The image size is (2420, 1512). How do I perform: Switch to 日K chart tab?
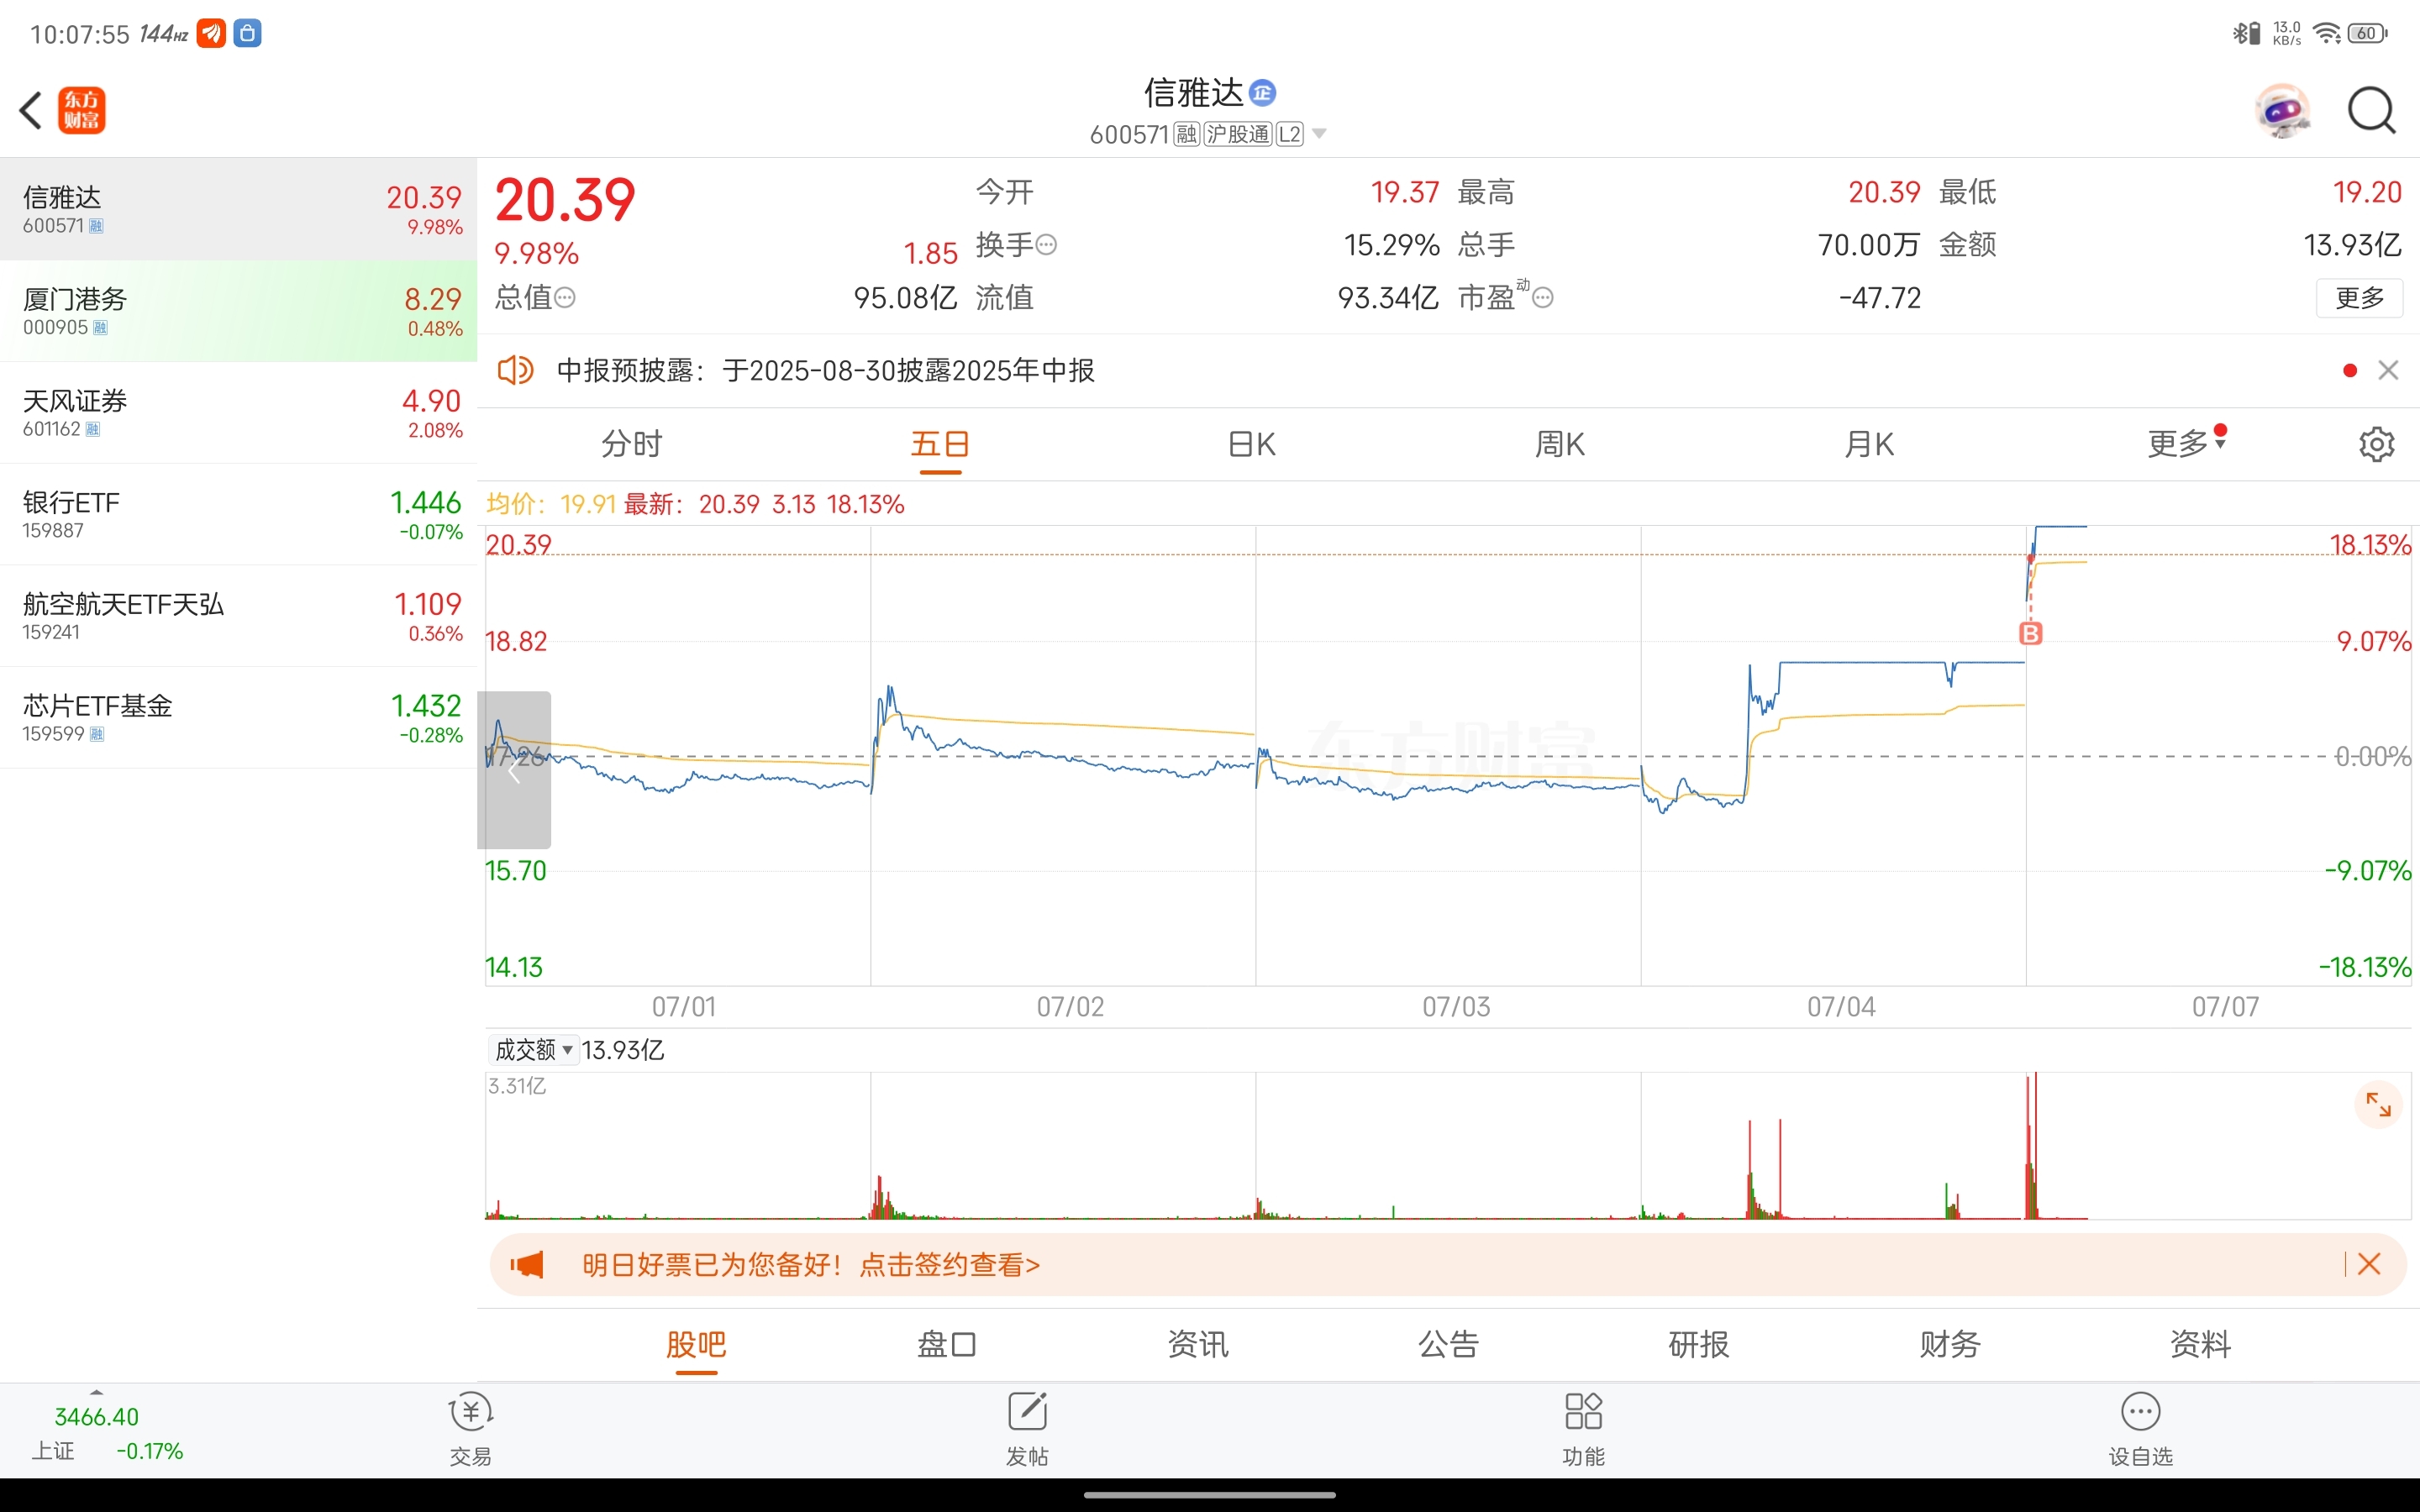[x=1251, y=444]
